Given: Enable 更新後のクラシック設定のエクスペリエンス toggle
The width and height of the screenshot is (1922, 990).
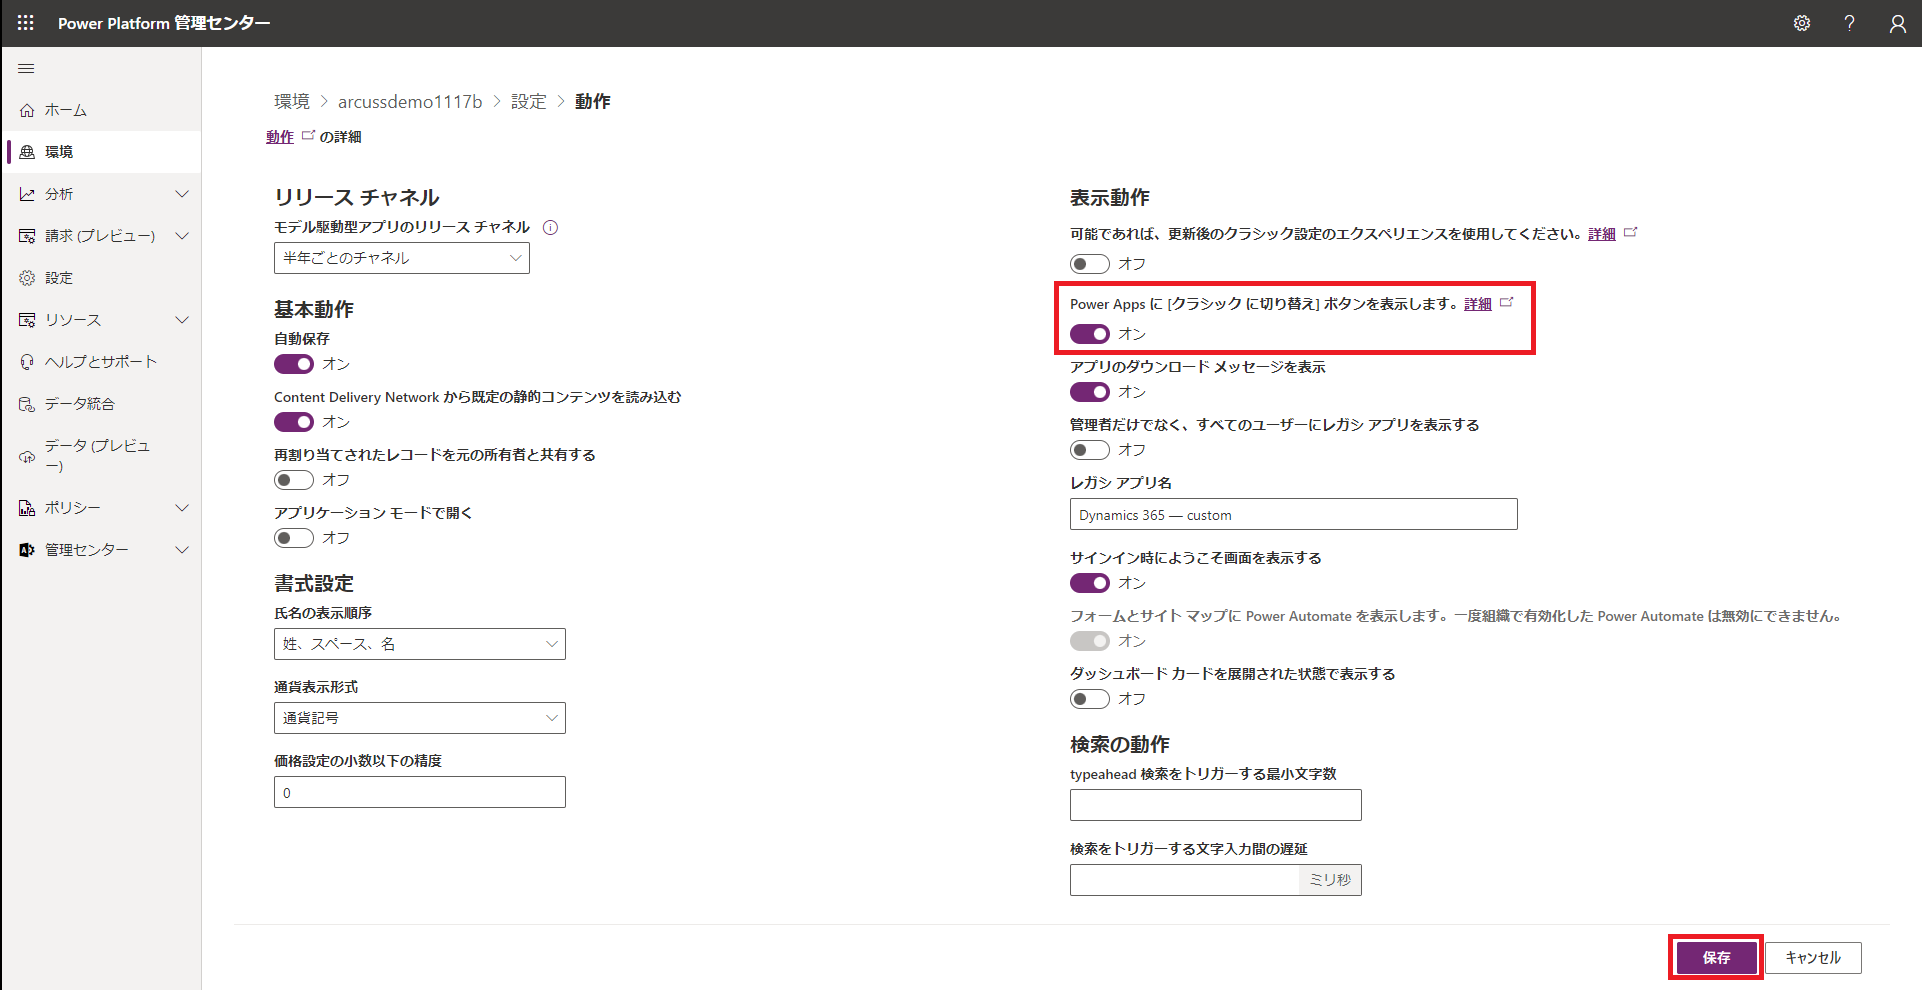Looking at the screenshot, I should pyautogui.click(x=1090, y=264).
